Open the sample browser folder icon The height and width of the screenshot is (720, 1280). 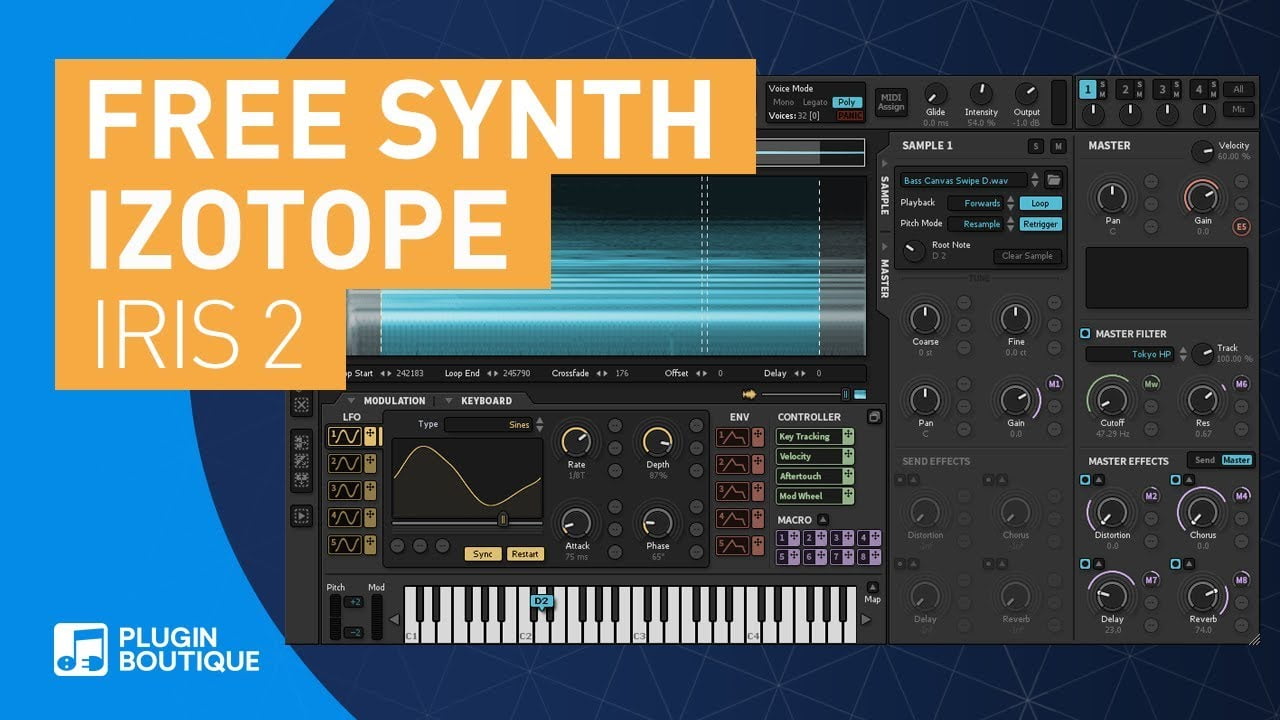click(x=1053, y=180)
